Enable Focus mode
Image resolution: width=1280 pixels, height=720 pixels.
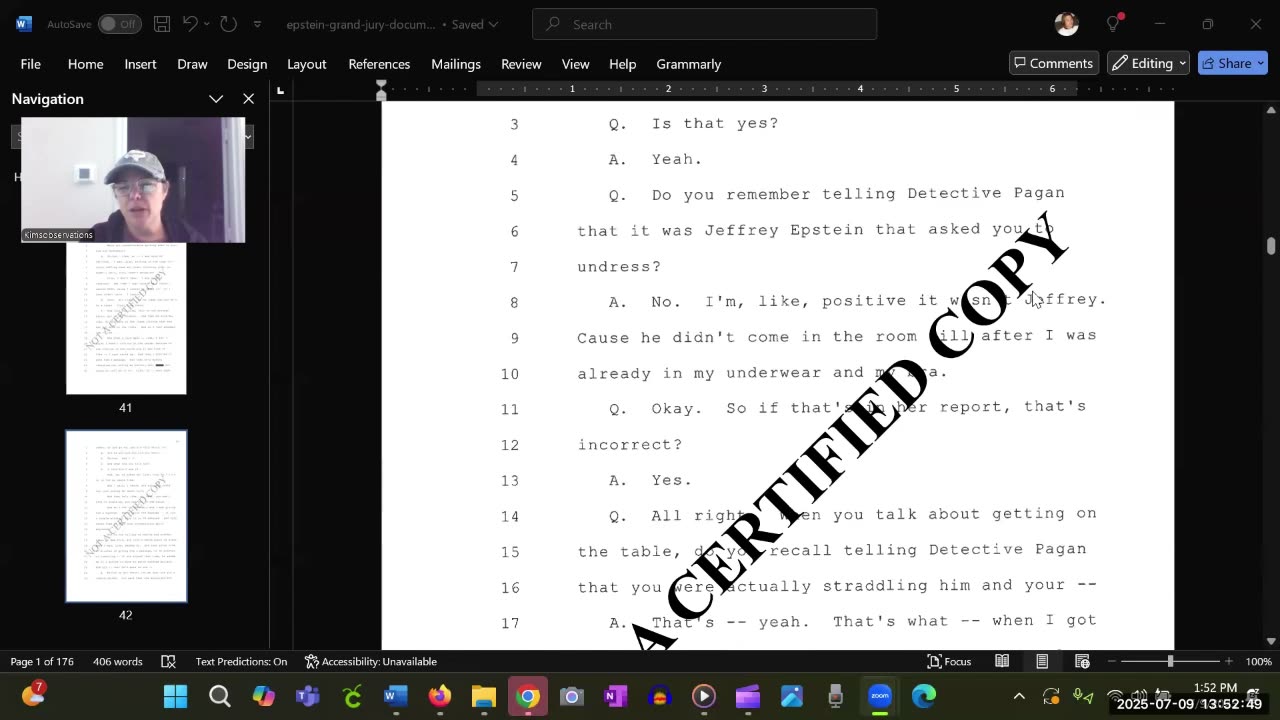tap(949, 661)
